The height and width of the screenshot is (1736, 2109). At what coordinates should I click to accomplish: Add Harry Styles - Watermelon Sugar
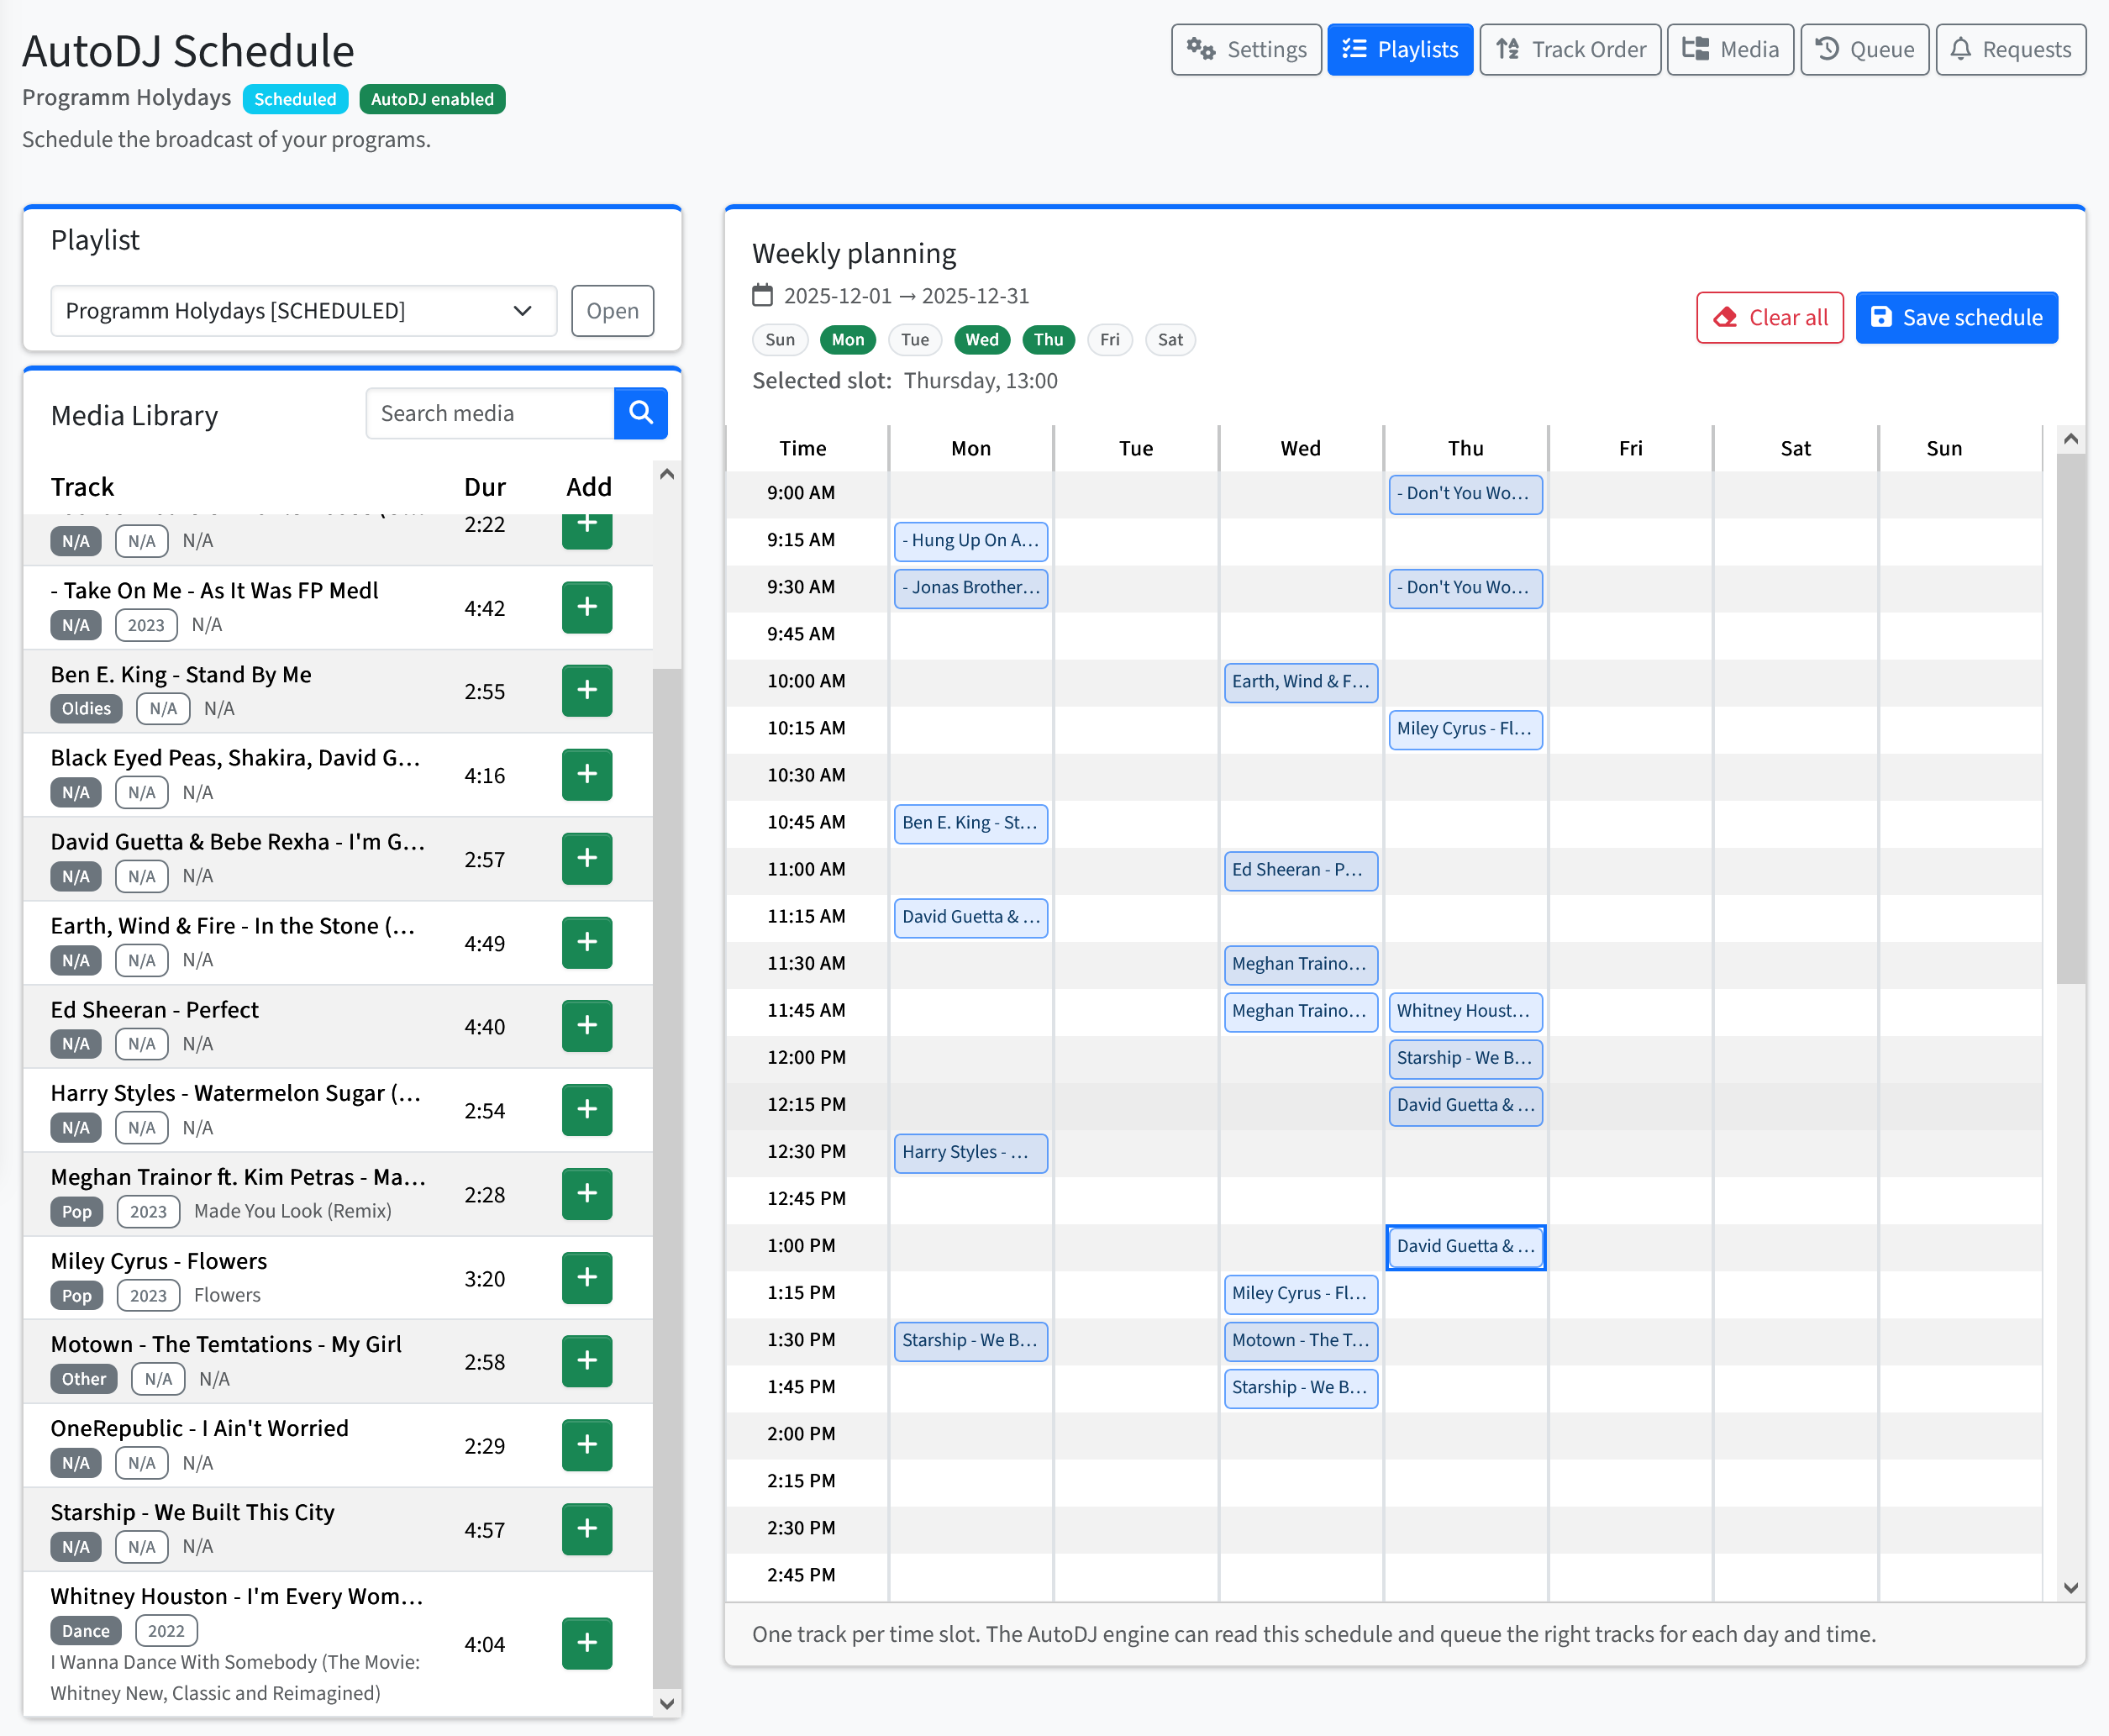[586, 1110]
